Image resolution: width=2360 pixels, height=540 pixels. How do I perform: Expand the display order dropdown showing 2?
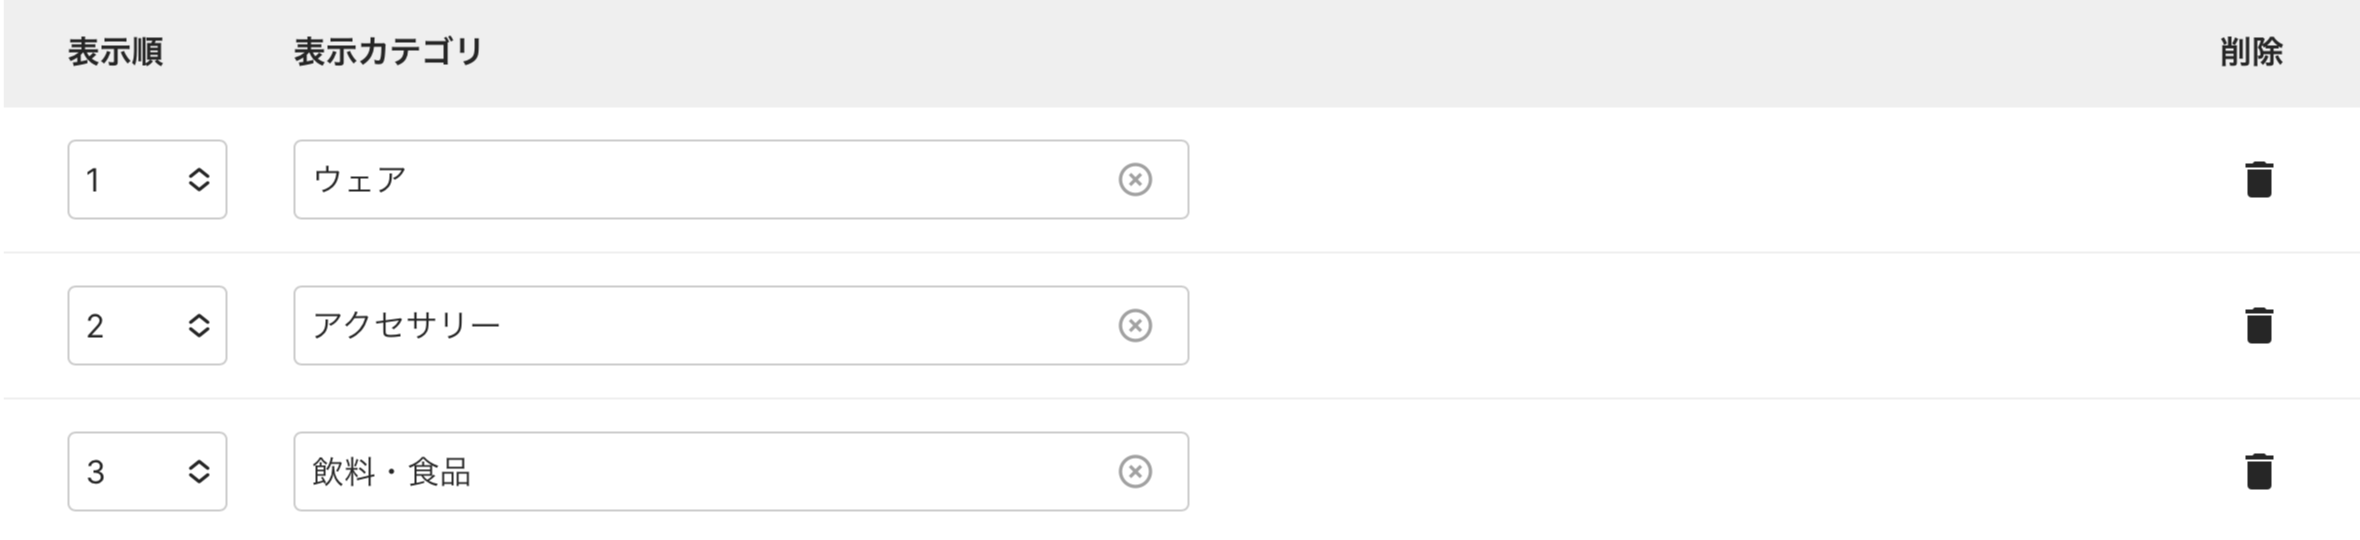(x=146, y=326)
